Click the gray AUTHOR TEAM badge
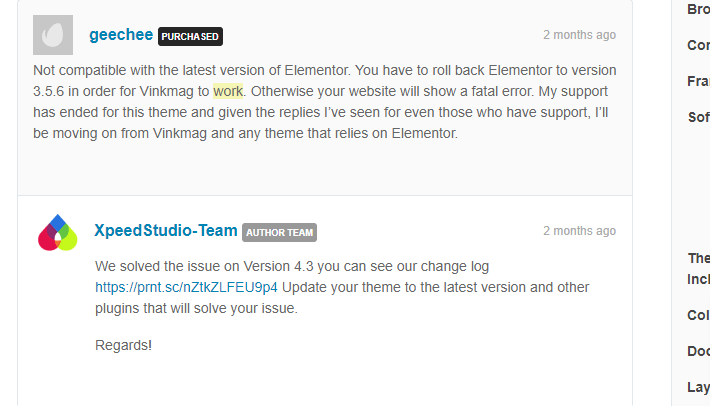The width and height of the screenshot is (710, 406). coord(279,233)
